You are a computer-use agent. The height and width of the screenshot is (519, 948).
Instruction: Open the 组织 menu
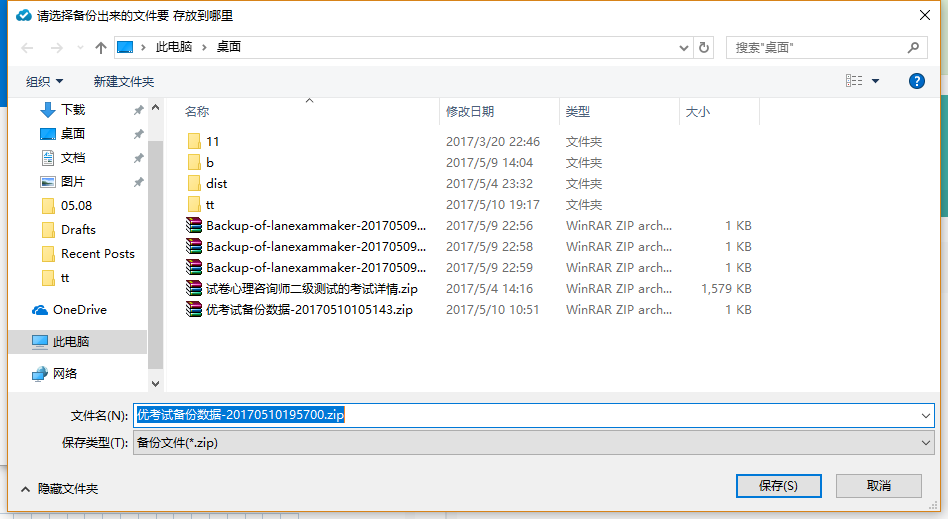coord(44,81)
